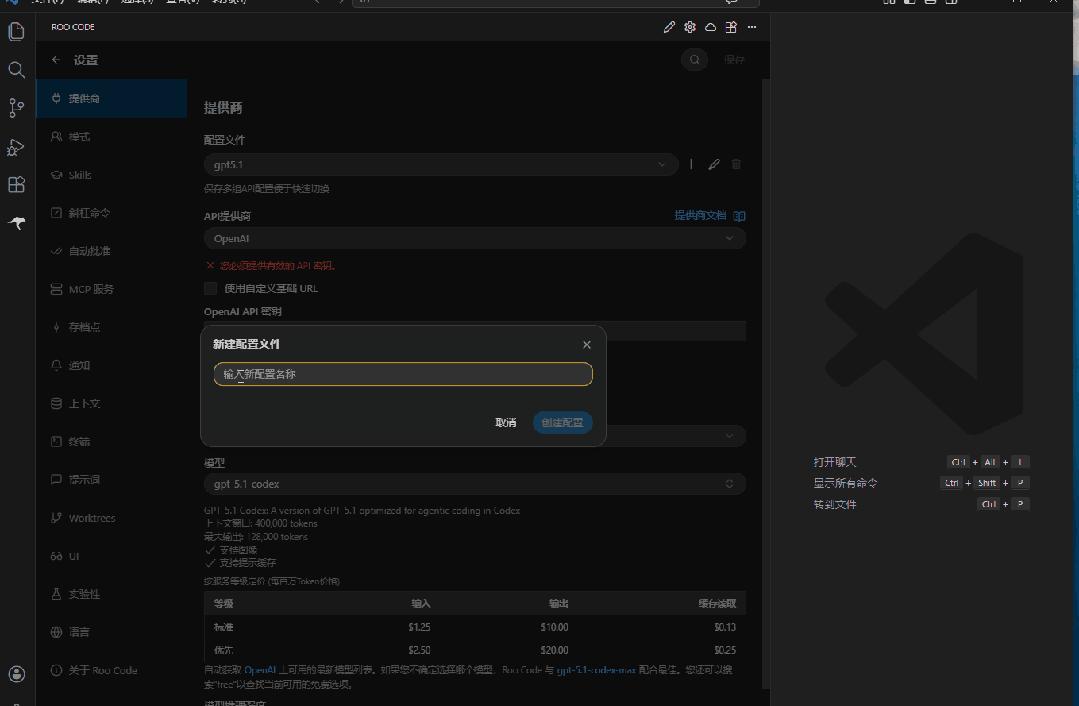Screen dimensions: 1079x706
Task: Click the 缓存读取 column header
Action: pyautogui.click(x=717, y=603)
